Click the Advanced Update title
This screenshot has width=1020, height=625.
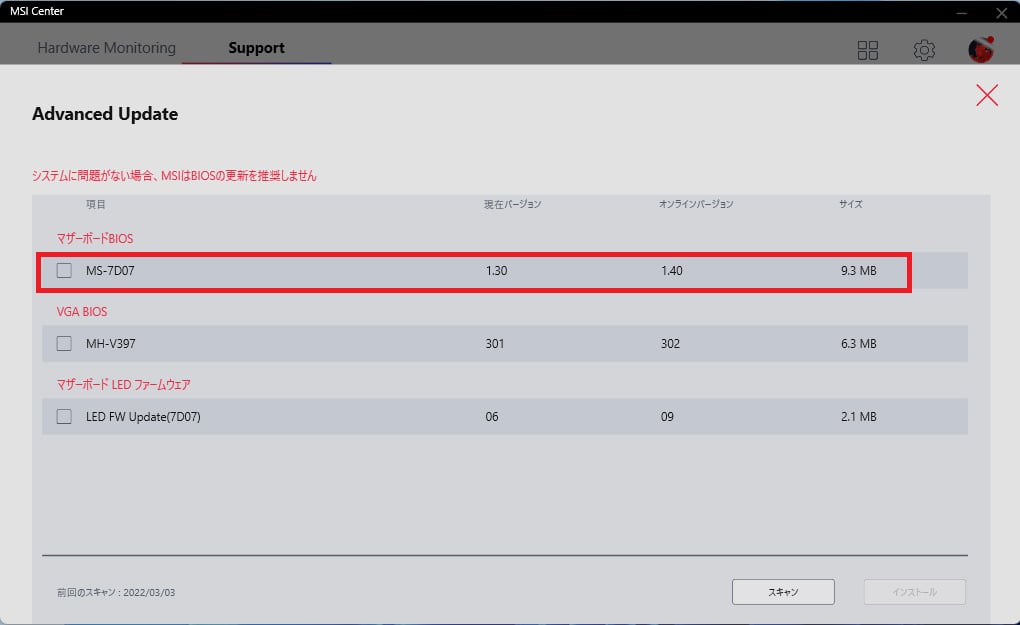coord(105,114)
